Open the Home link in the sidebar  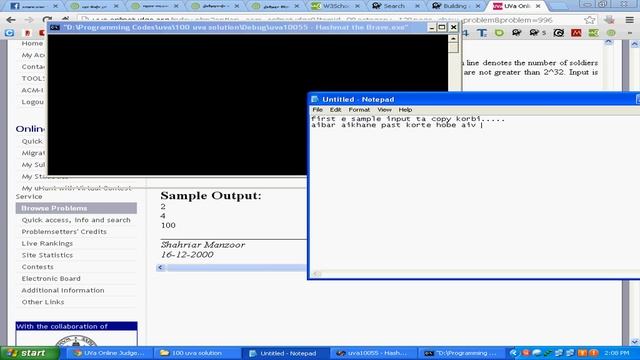point(32,43)
